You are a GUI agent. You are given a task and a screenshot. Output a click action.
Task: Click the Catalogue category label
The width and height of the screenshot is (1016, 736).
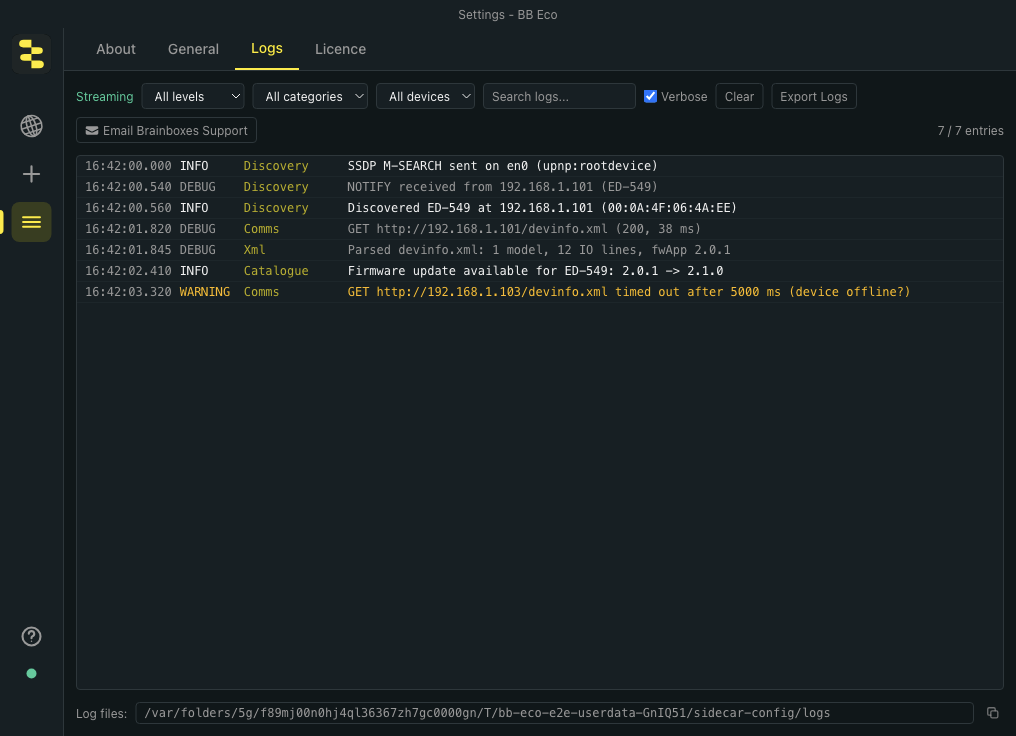coord(275,271)
